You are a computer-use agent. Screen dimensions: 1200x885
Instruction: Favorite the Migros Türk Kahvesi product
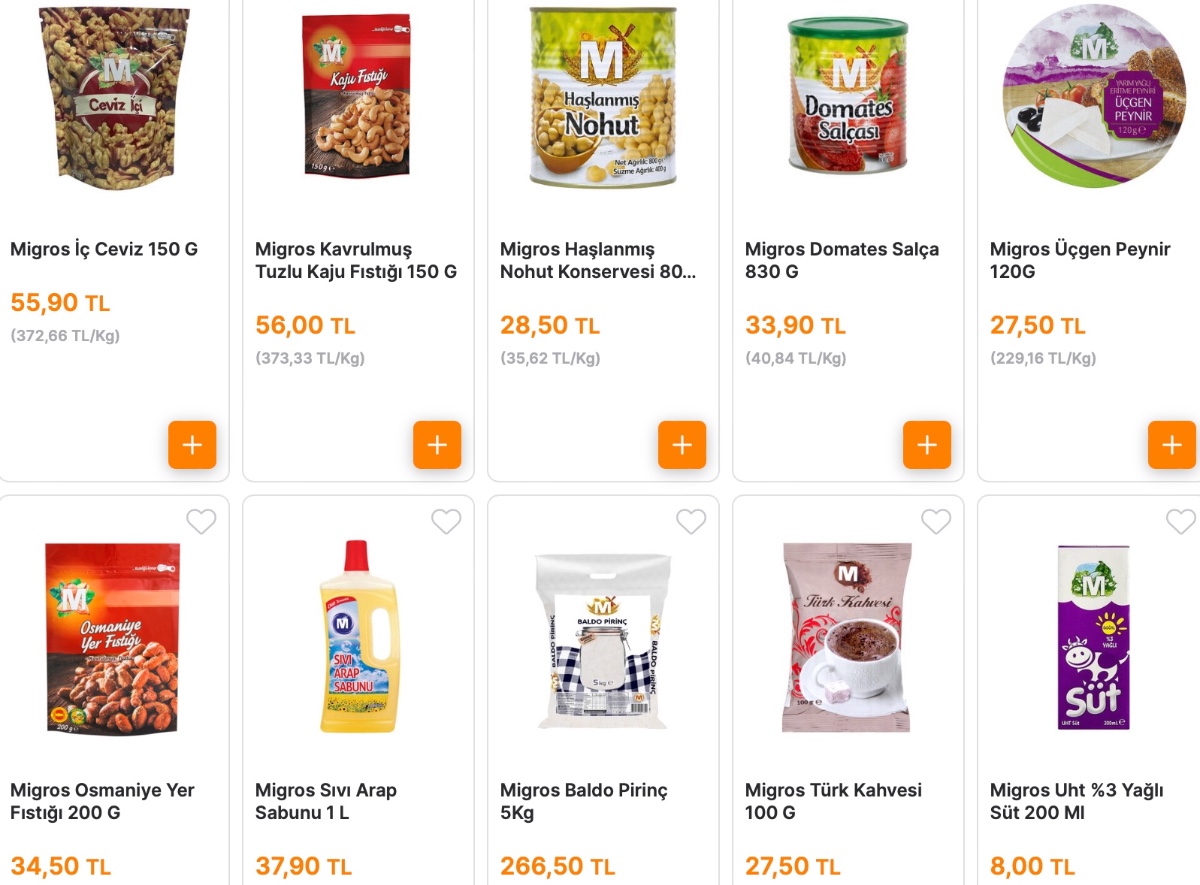pos(936,522)
